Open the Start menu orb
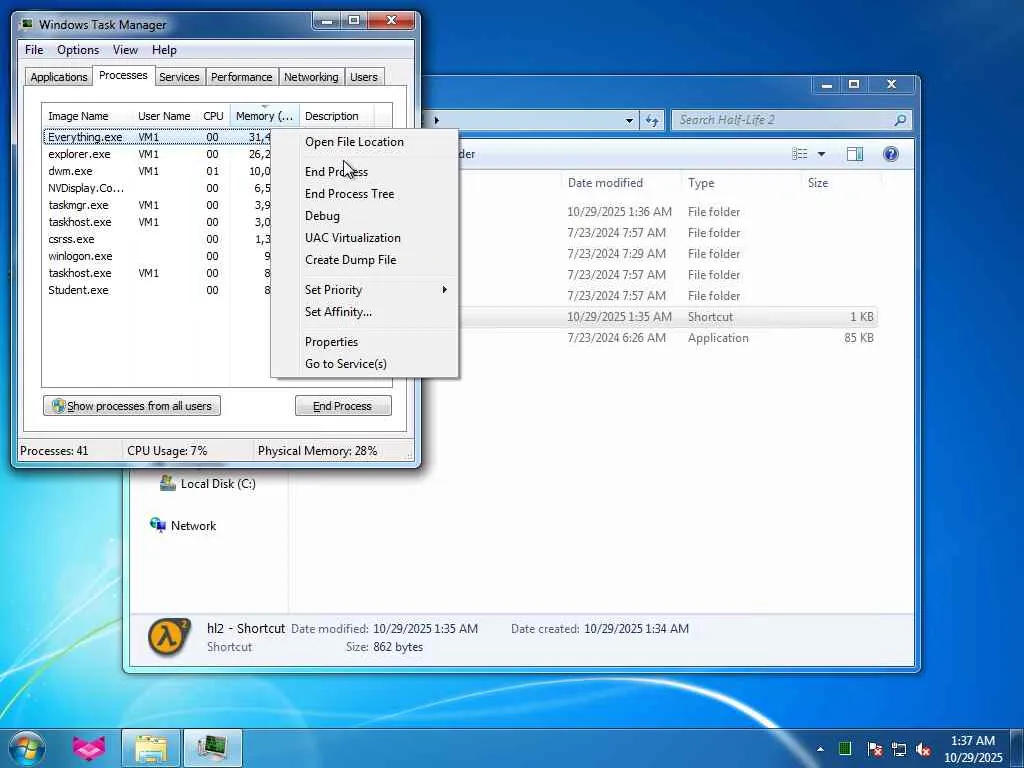The width and height of the screenshot is (1024, 768). pos(27,748)
